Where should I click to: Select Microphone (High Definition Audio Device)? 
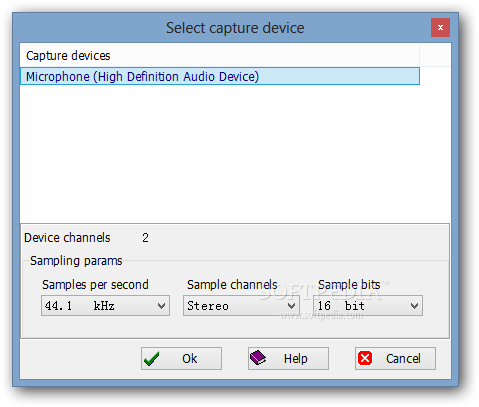[220, 76]
